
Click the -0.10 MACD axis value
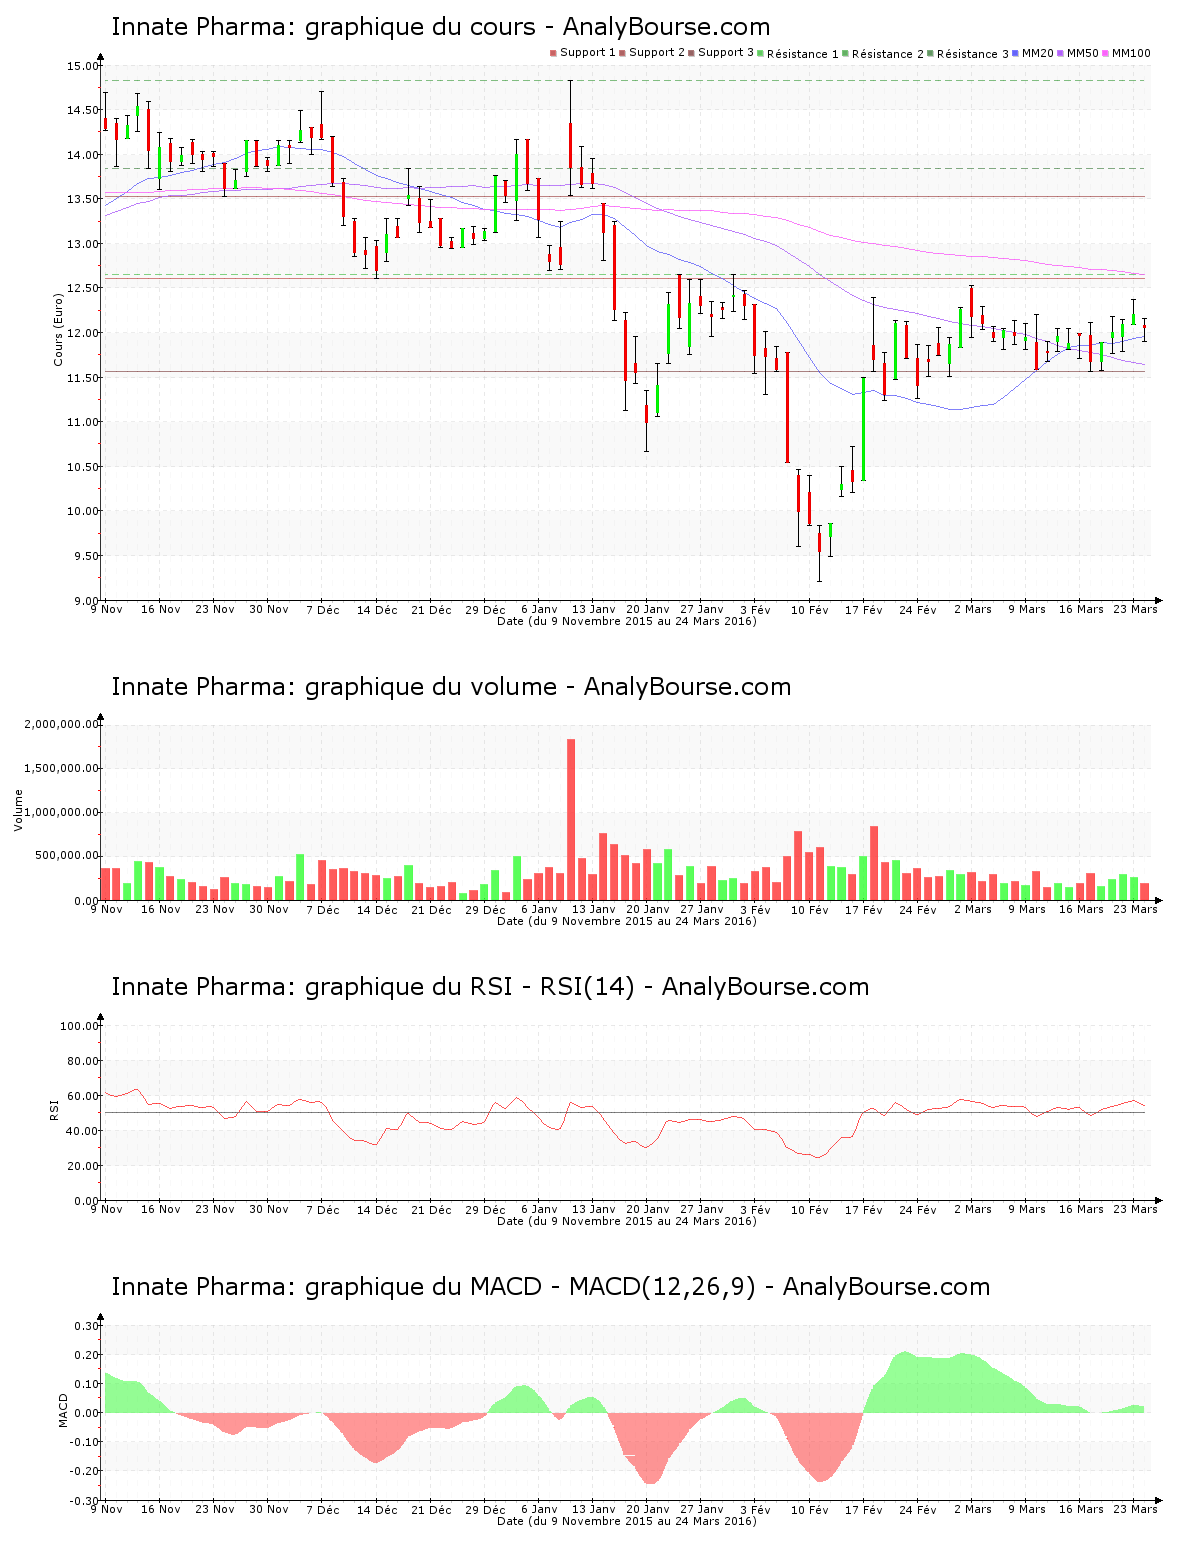(85, 1442)
